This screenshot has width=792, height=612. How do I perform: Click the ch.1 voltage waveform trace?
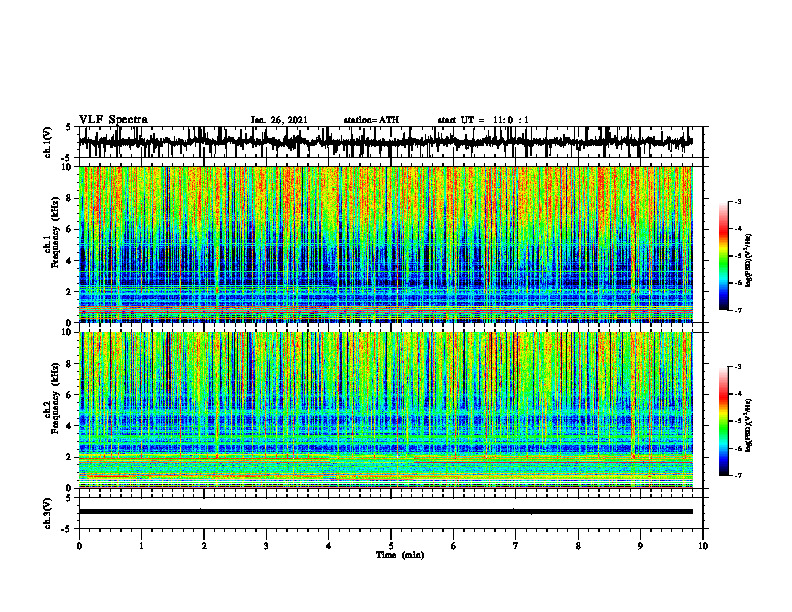click(x=385, y=142)
